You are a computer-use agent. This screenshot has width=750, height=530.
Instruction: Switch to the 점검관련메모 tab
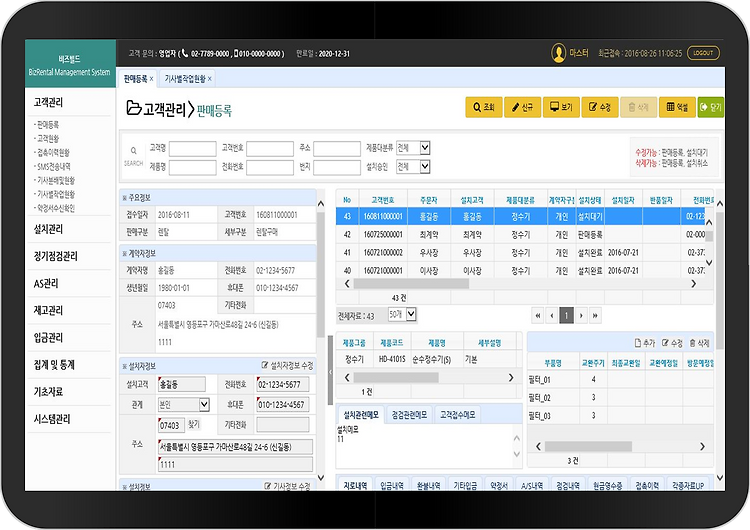[409, 415]
